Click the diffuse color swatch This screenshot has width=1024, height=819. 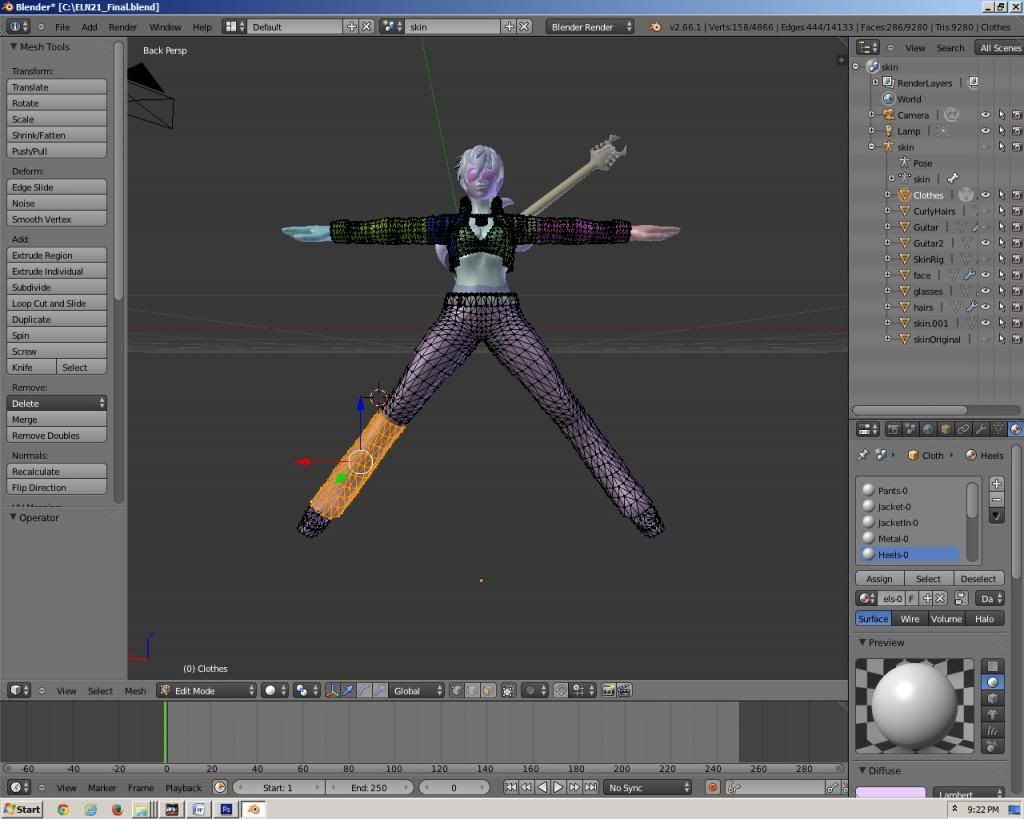(x=890, y=793)
